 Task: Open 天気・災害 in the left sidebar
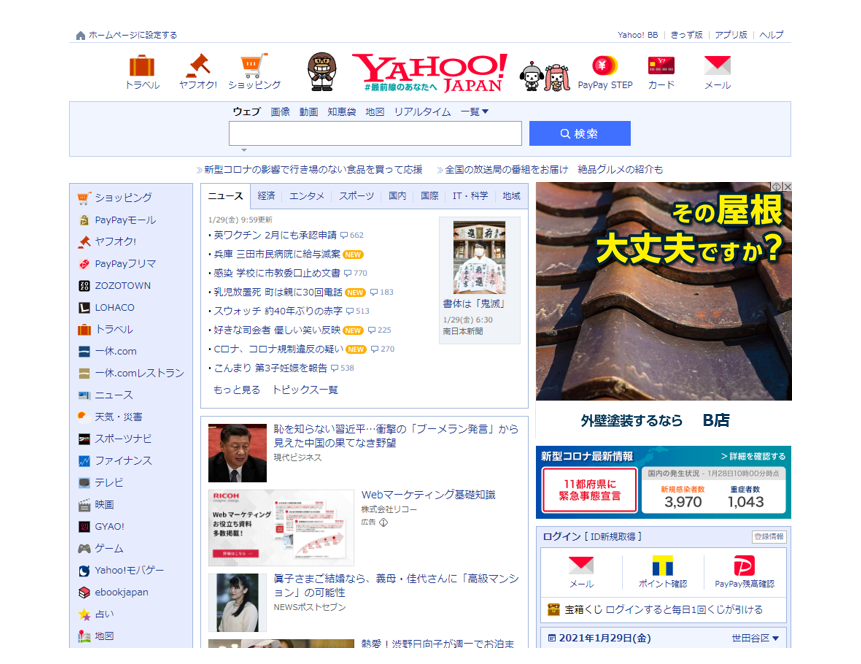point(118,417)
